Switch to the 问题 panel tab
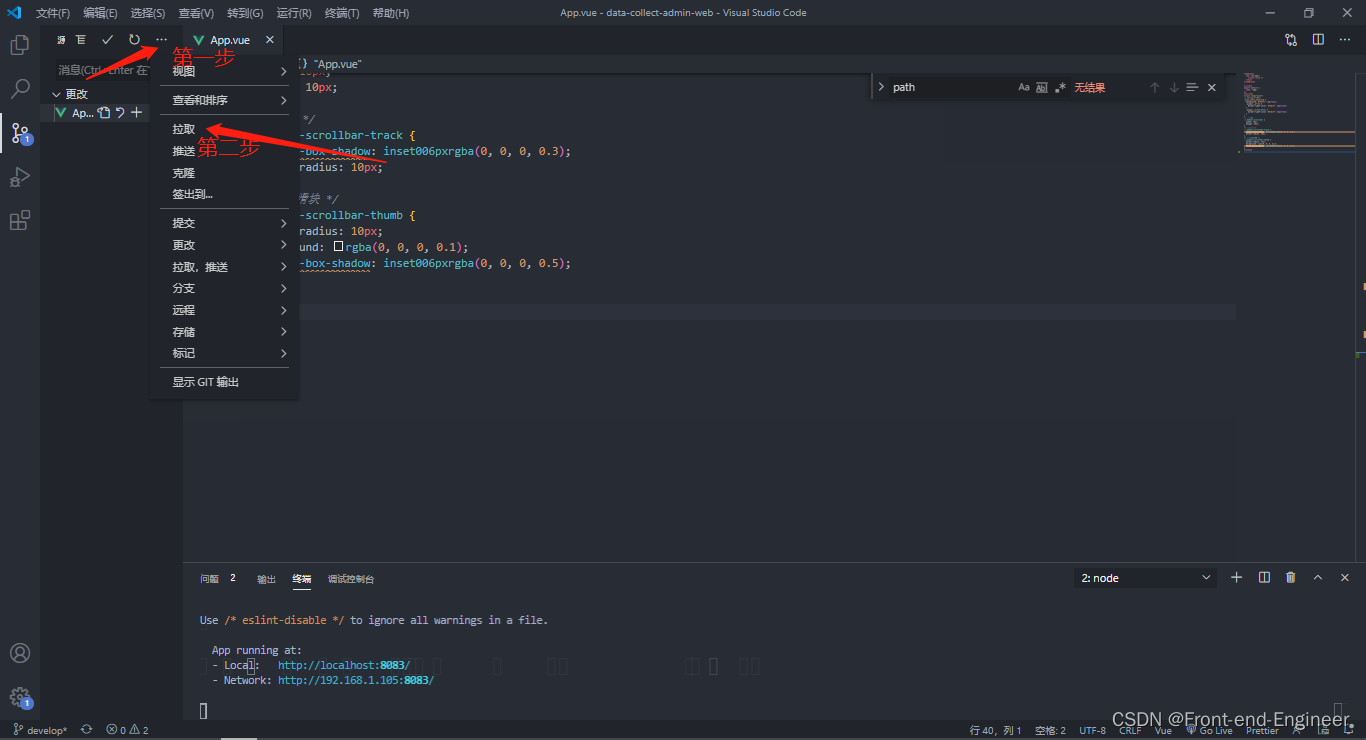 point(209,578)
